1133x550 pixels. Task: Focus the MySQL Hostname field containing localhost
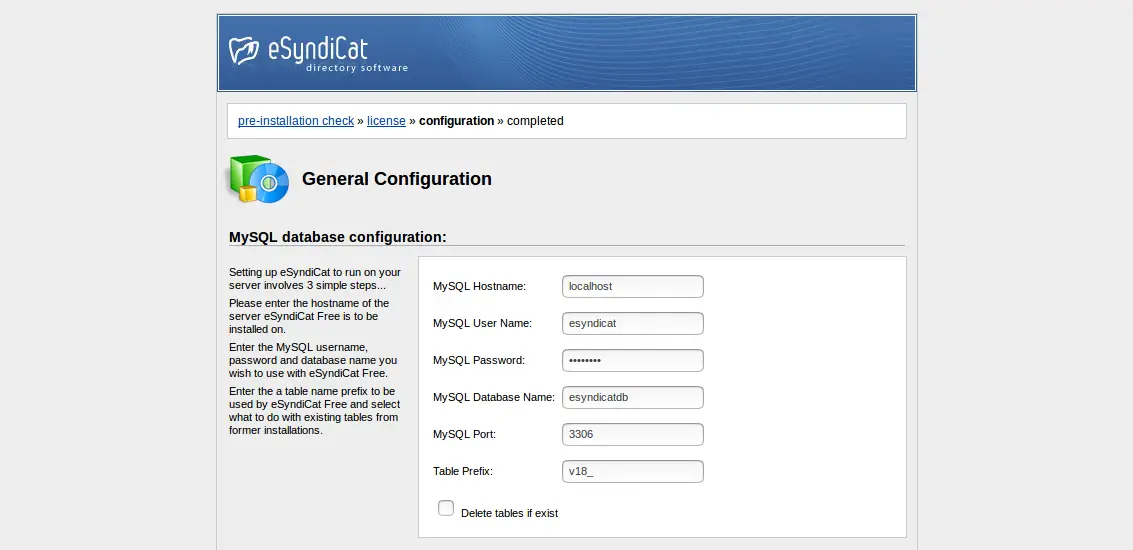point(633,286)
